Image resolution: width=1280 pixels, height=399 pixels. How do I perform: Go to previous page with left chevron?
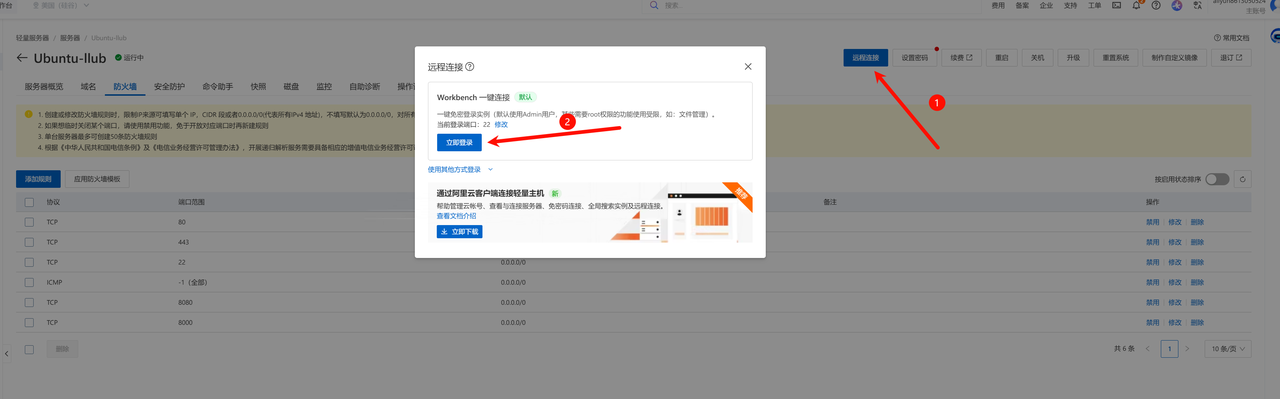click(x=1149, y=349)
